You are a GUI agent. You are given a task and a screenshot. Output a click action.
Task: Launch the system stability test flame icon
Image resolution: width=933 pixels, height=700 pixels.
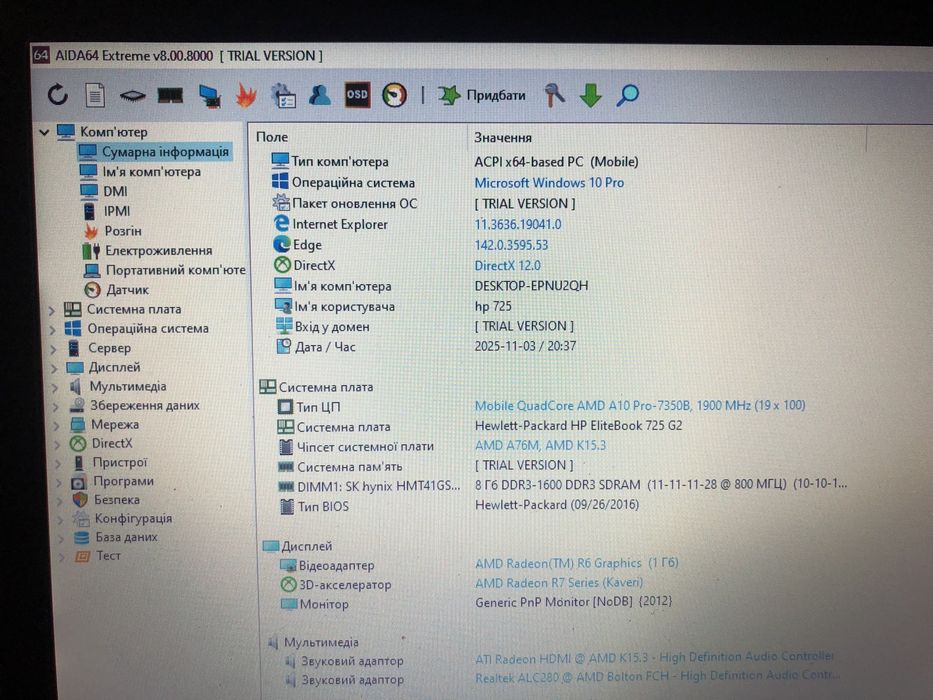pyautogui.click(x=246, y=95)
